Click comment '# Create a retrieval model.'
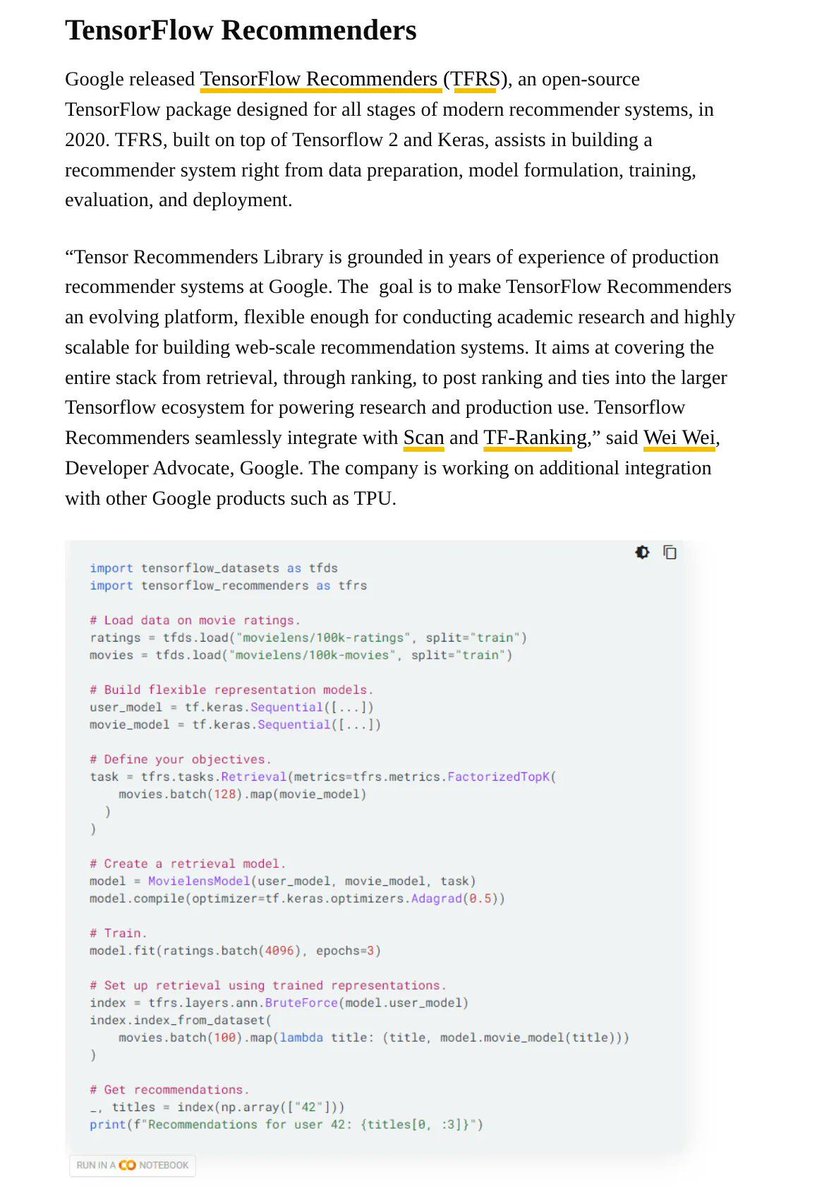Viewport: 817px width, 1200px height. tap(188, 863)
